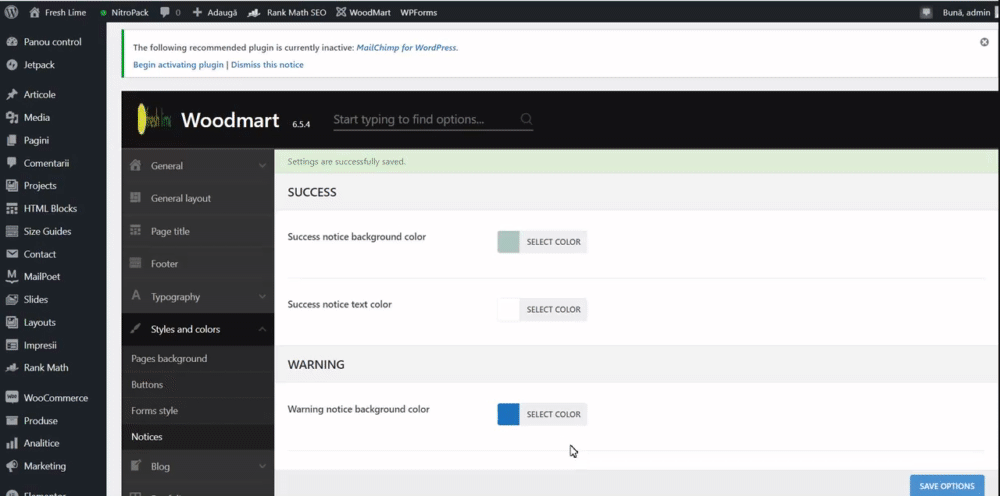Click Success notice text color swatch
This screenshot has width=1000, height=496.
tap(508, 310)
